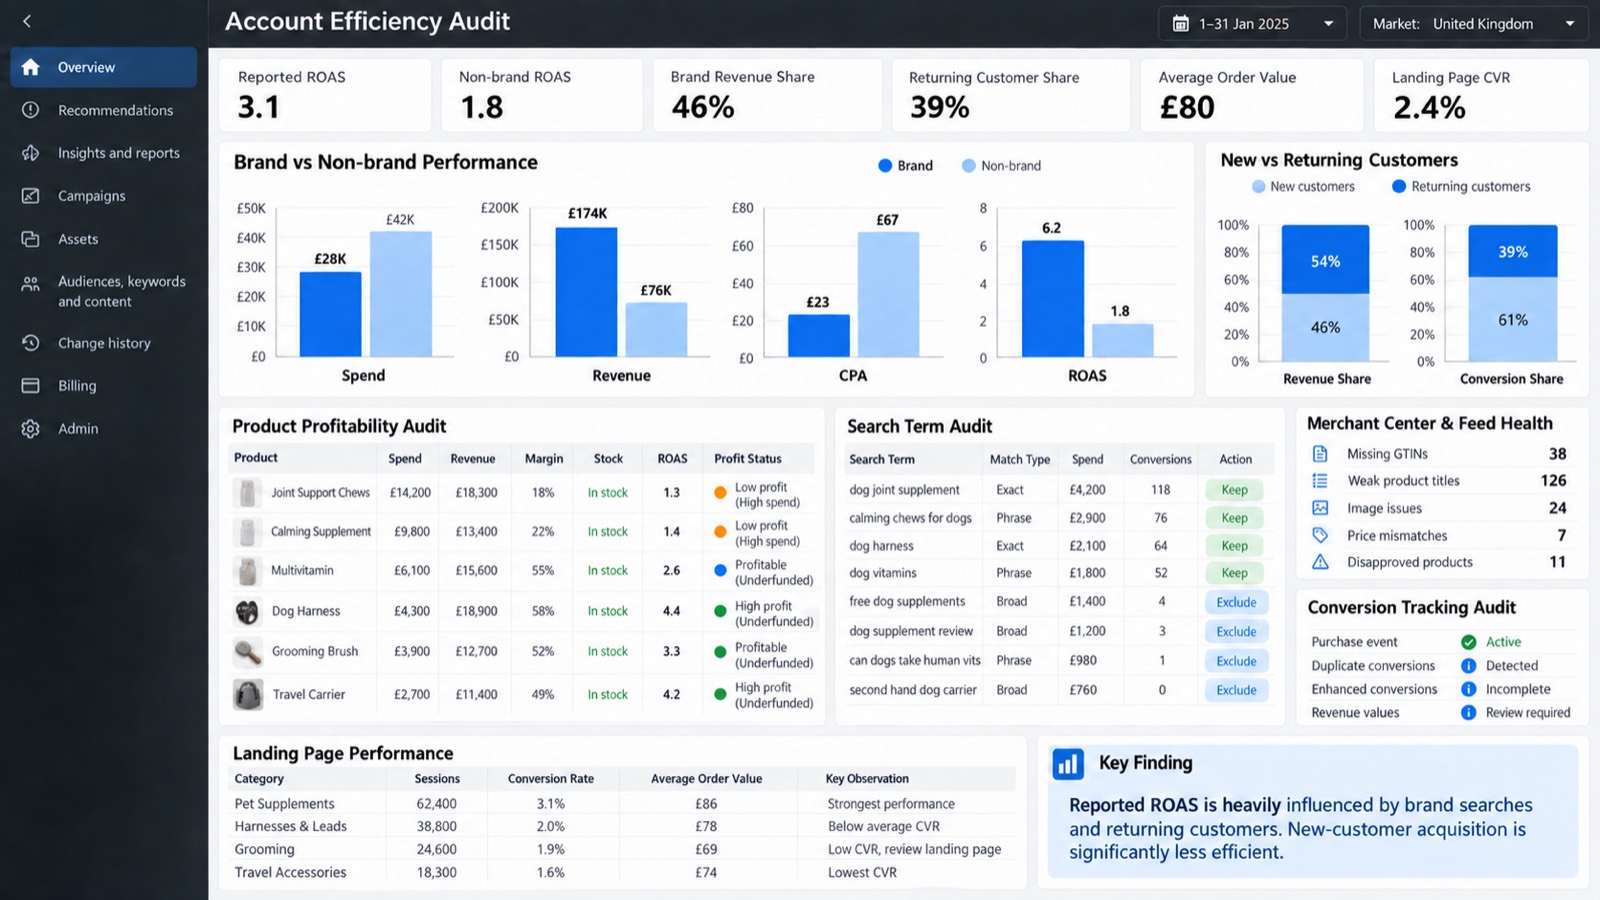This screenshot has height=900, width=1600.
Task: Click the Weak product titles list icon
Action: (1320, 481)
